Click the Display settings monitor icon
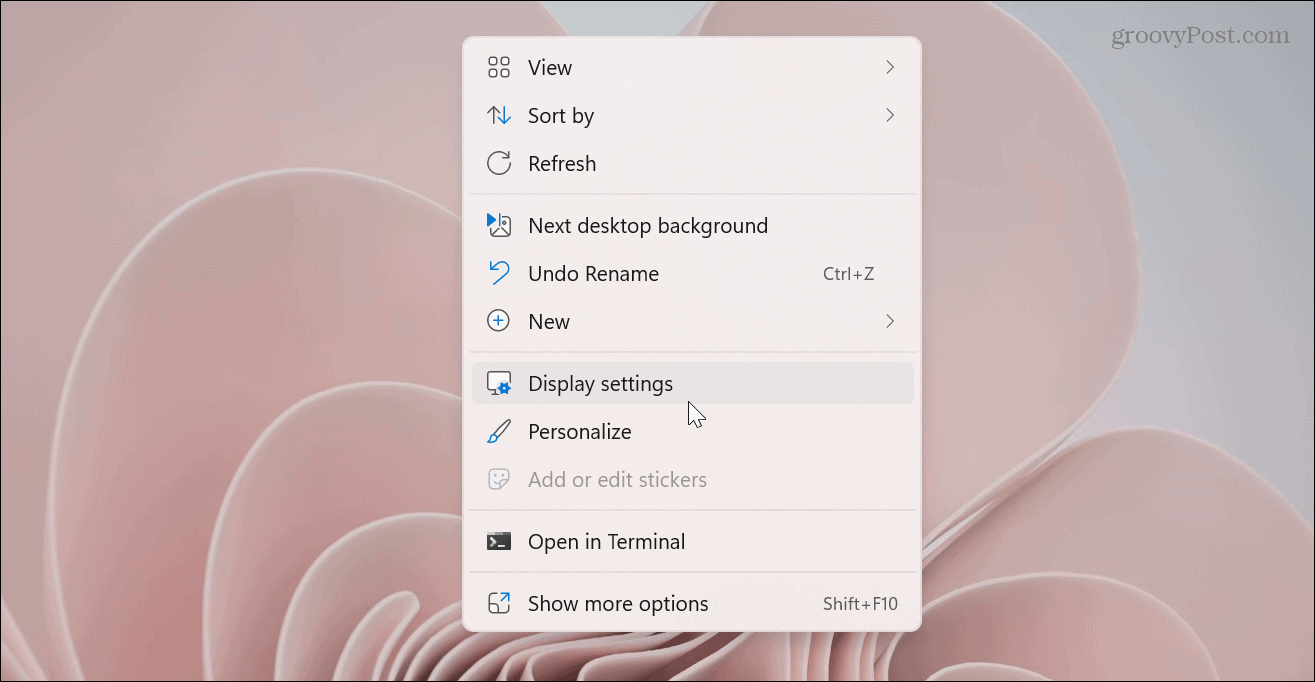Viewport: 1315px width, 682px height. click(x=500, y=383)
